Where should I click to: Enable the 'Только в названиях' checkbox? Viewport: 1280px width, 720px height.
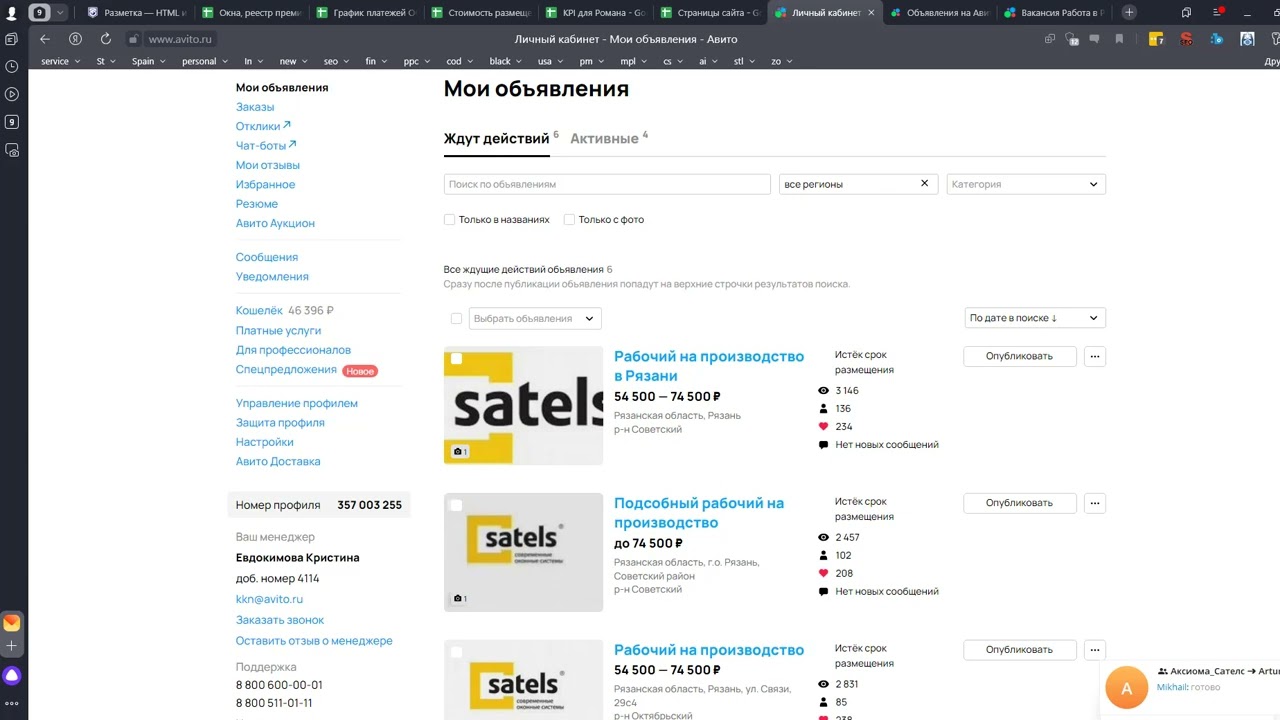tap(450, 220)
